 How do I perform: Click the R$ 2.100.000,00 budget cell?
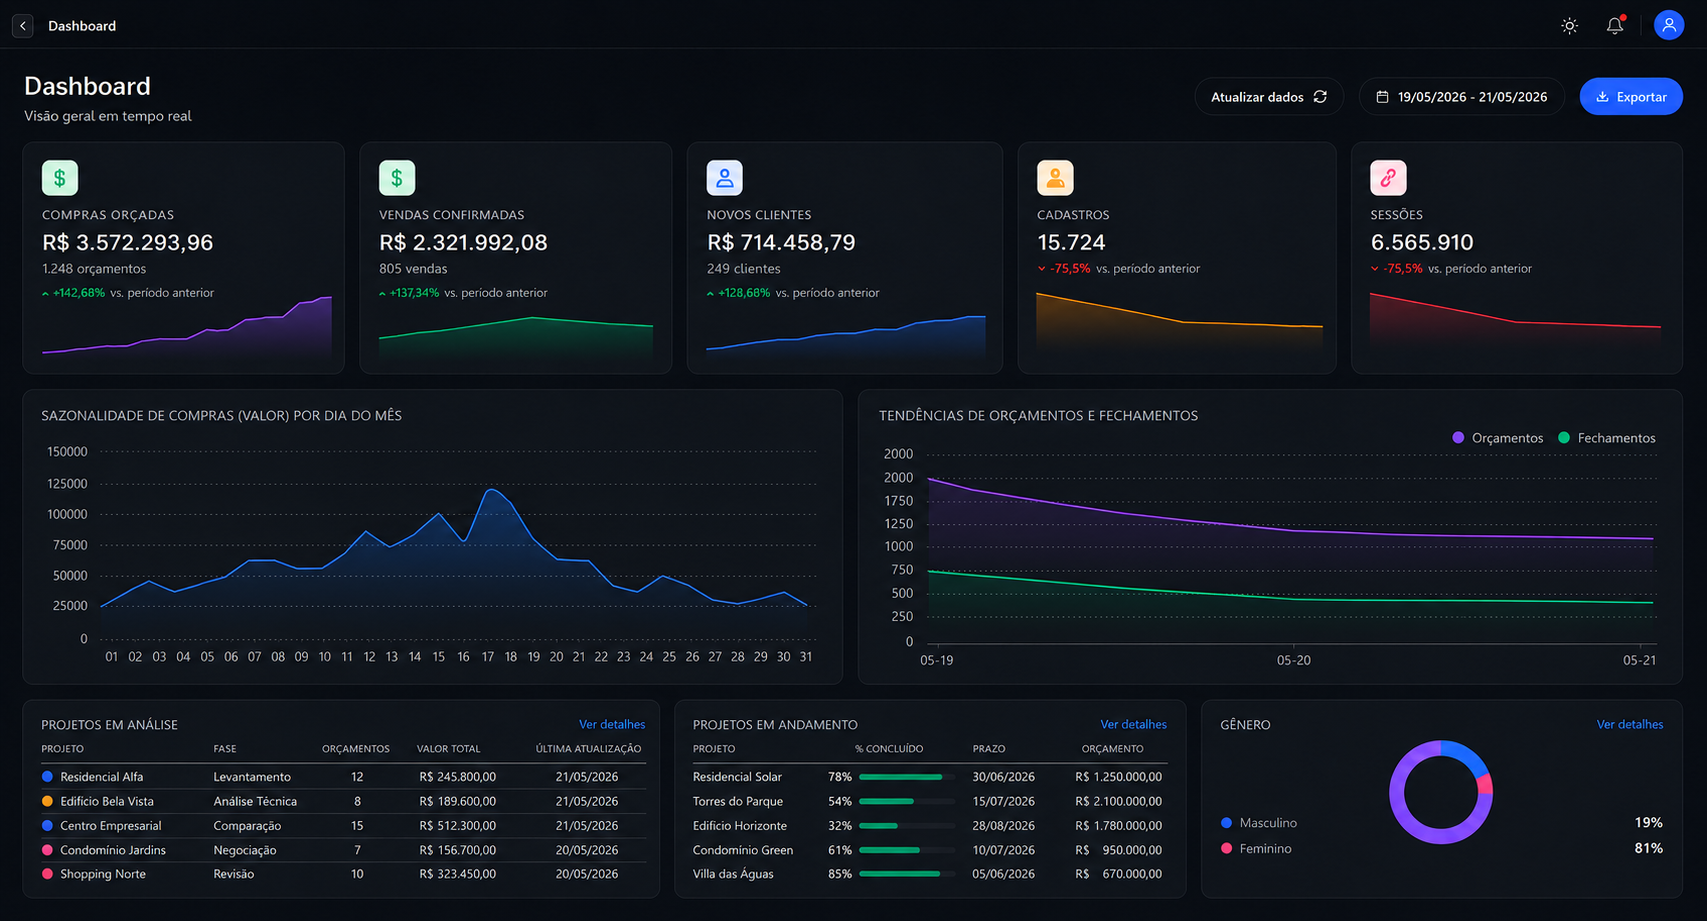[1119, 801]
